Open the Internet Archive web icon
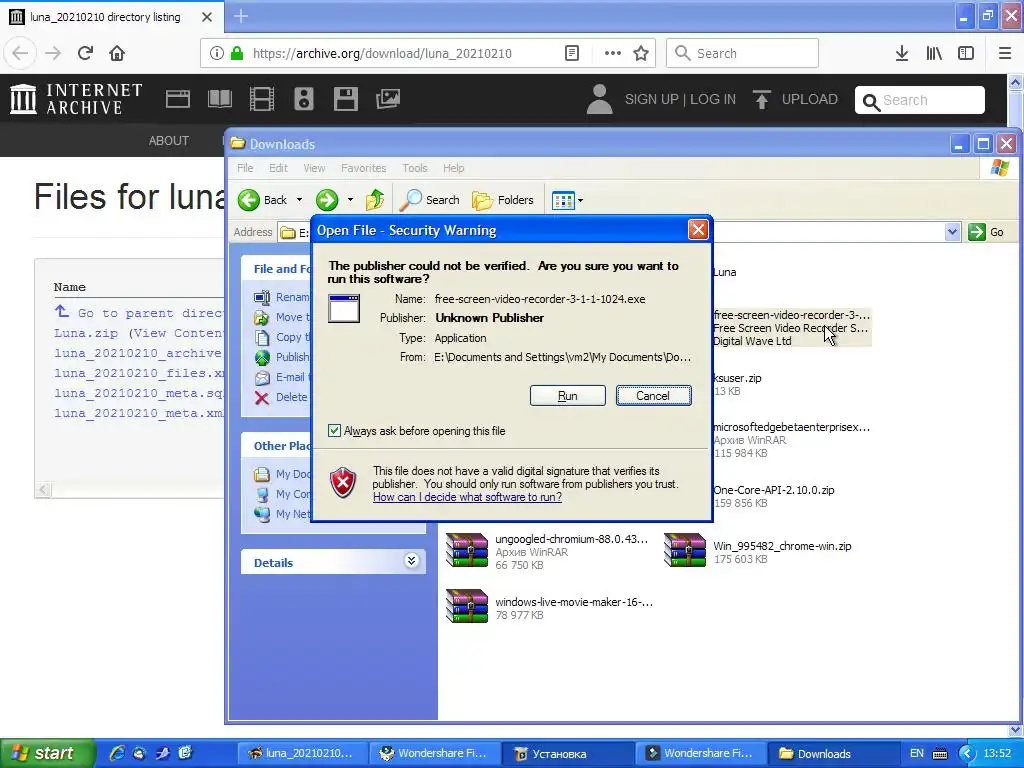1024x768 pixels. click(x=178, y=99)
